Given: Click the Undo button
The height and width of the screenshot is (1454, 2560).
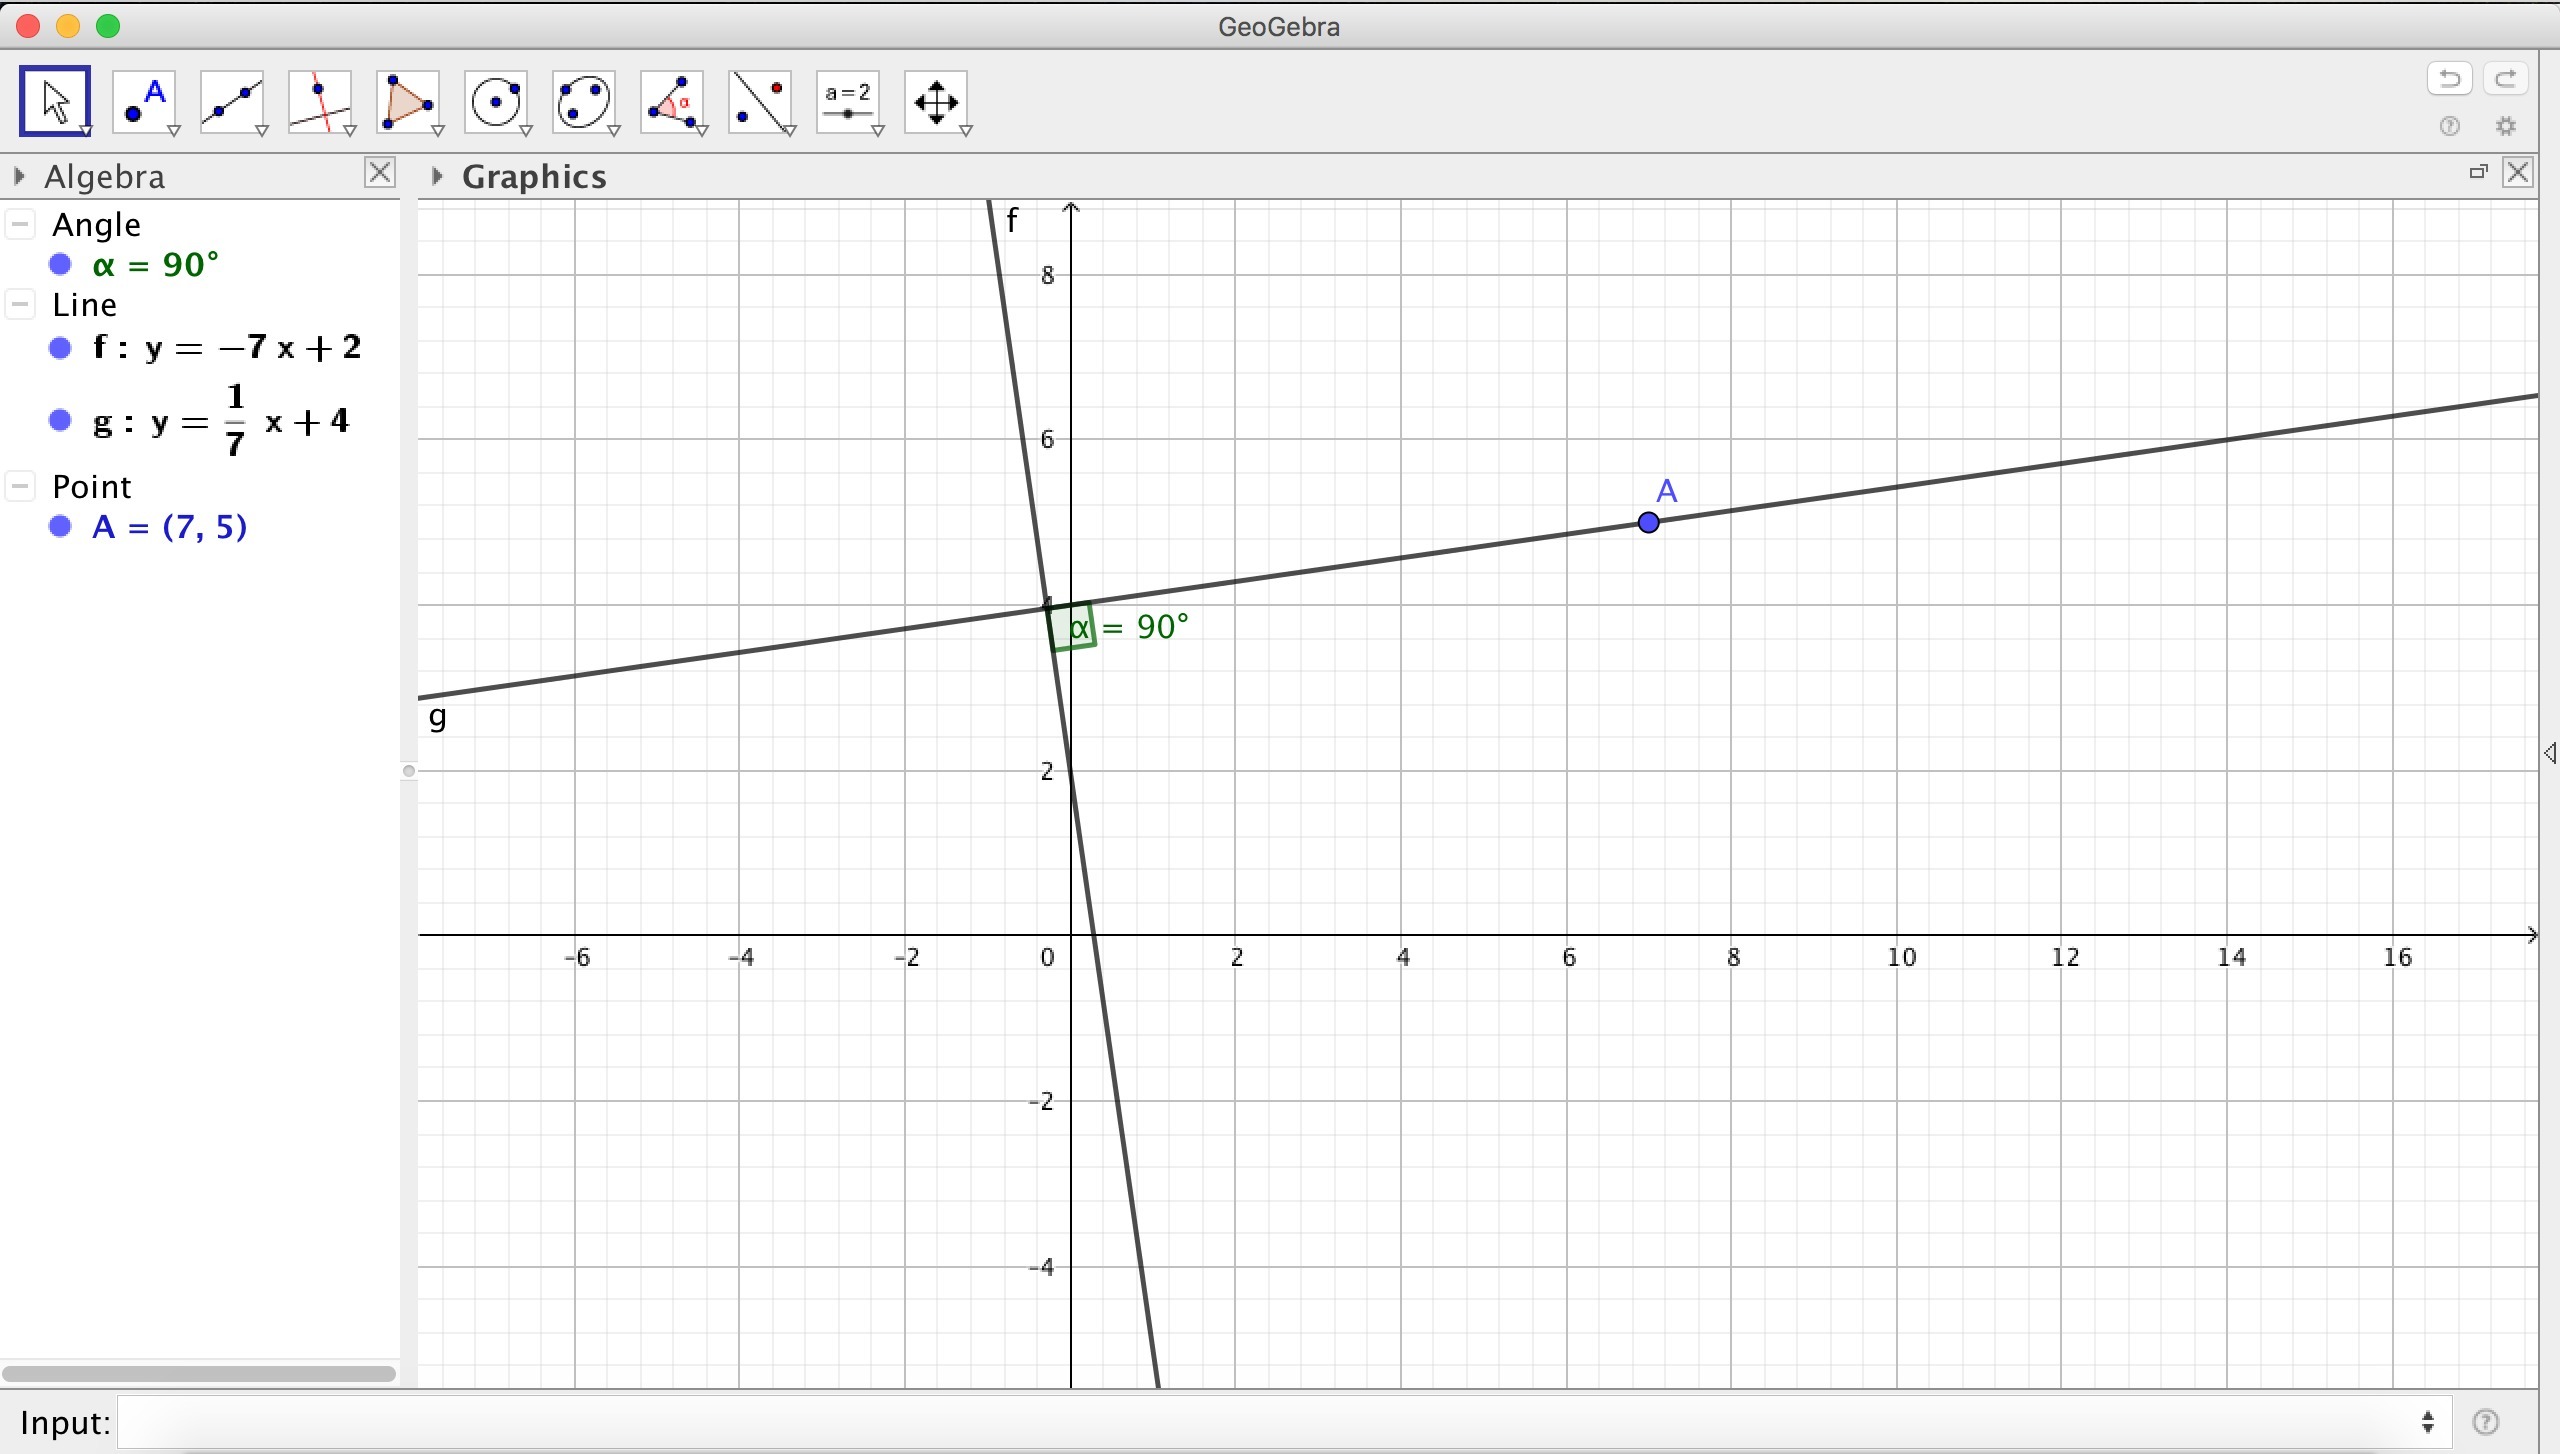Looking at the screenshot, I should pyautogui.click(x=2449, y=79).
